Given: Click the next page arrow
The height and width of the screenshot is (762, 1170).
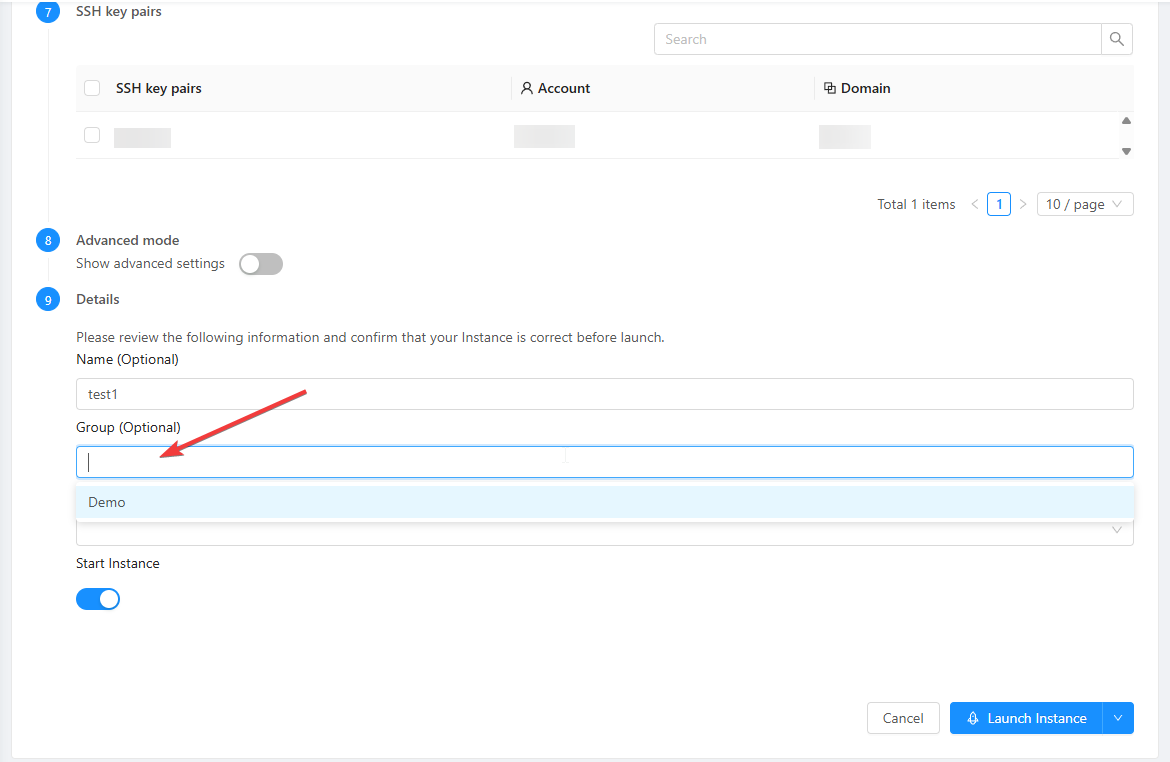Looking at the screenshot, I should (x=1022, y=204).
